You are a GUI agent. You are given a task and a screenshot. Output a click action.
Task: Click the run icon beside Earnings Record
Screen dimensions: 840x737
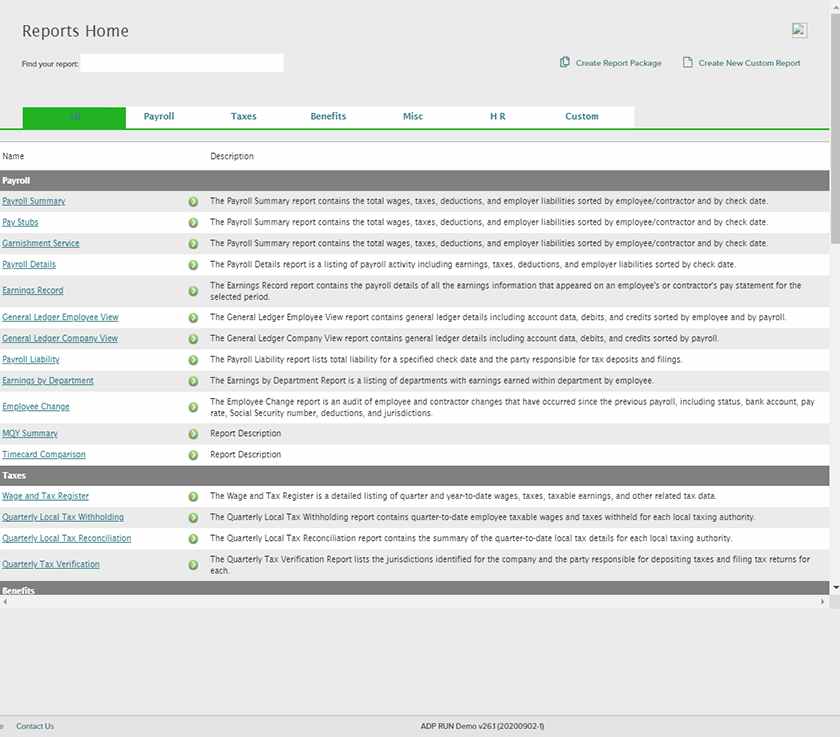[x=193, y=290]
